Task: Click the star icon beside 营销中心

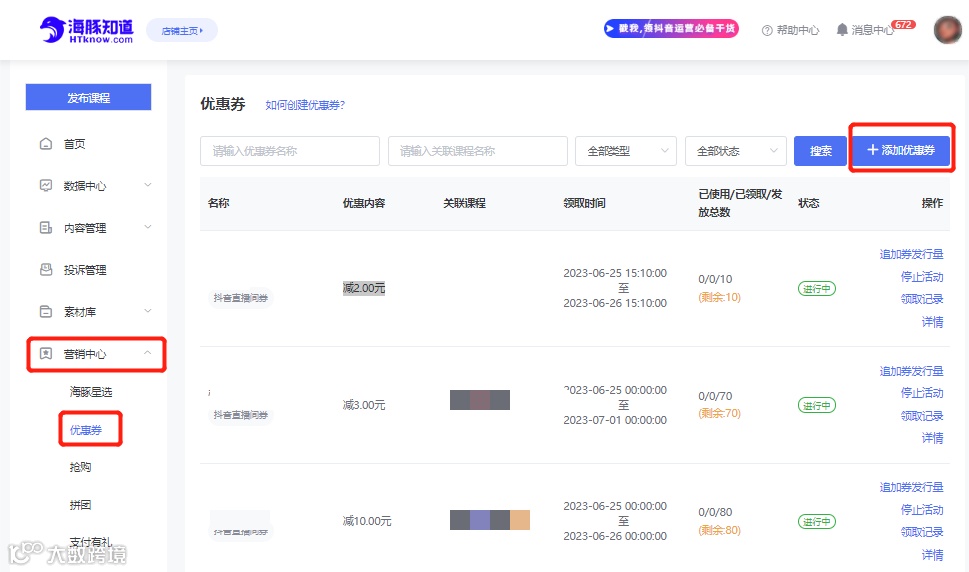Action: click(x=46, y=353)
